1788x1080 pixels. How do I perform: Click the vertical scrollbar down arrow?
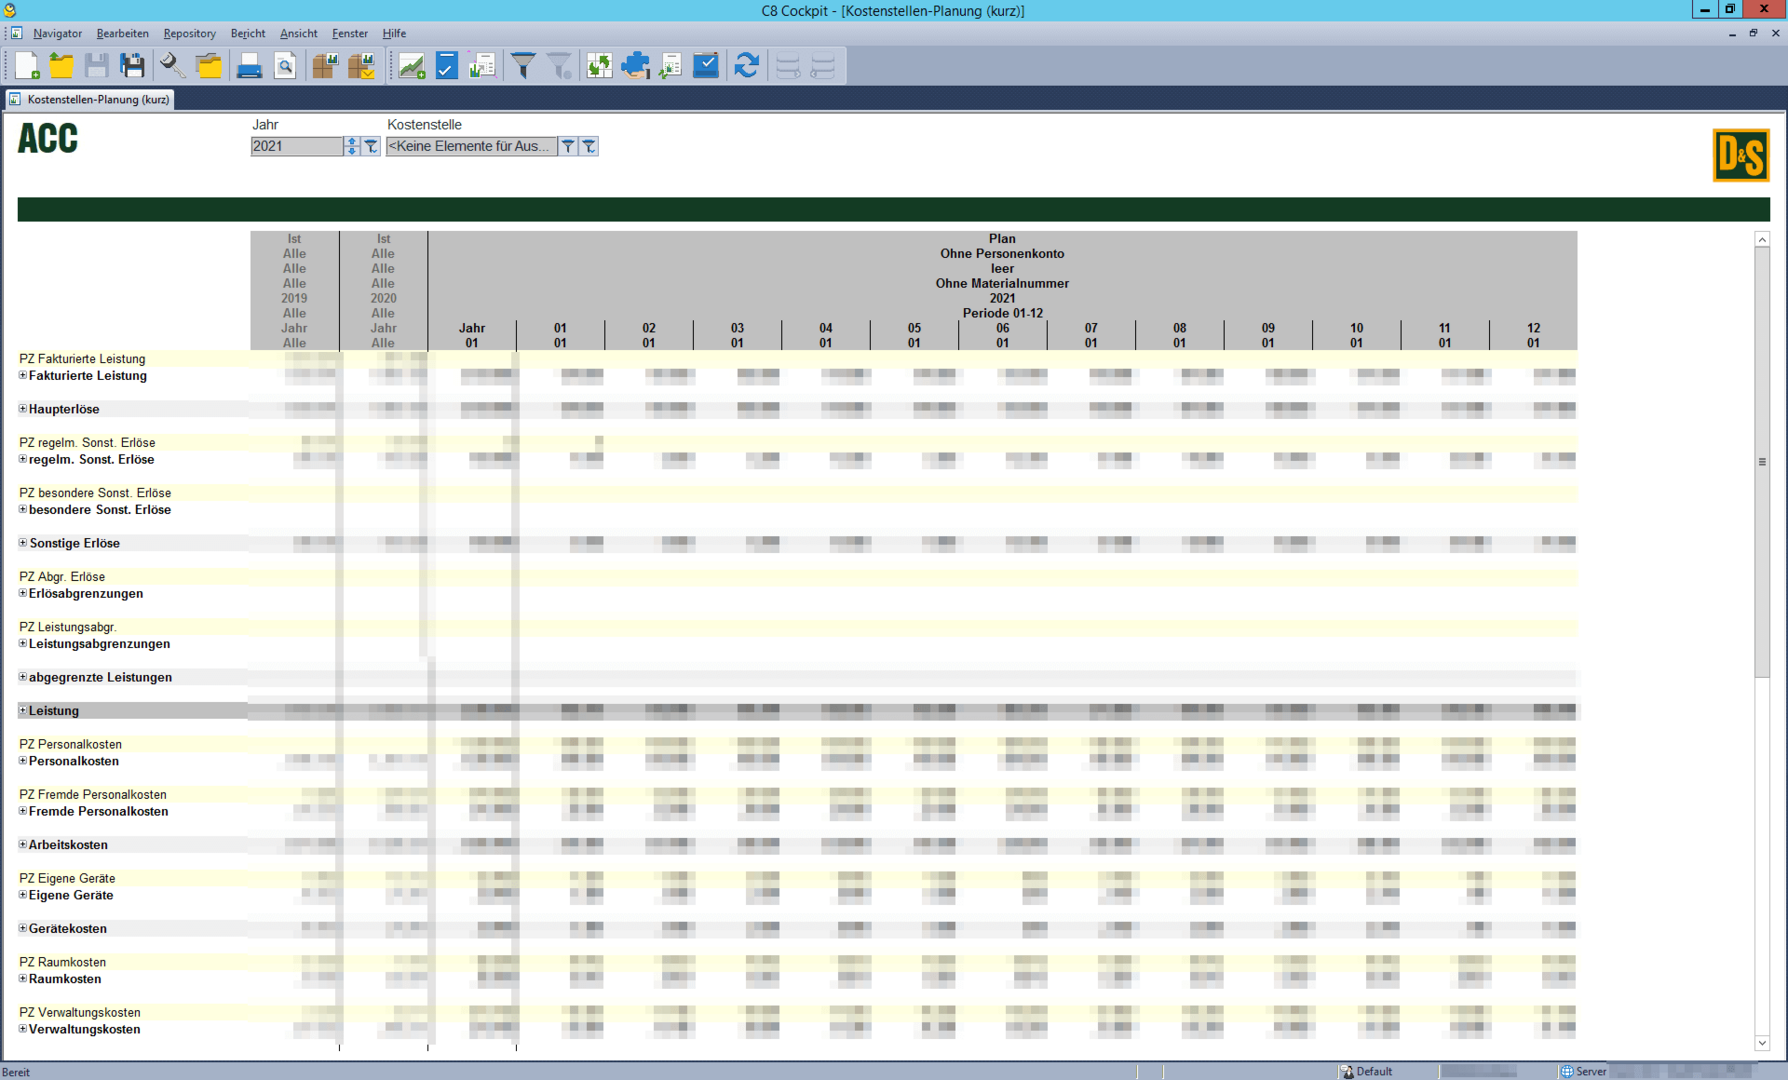point(1762,1043)
